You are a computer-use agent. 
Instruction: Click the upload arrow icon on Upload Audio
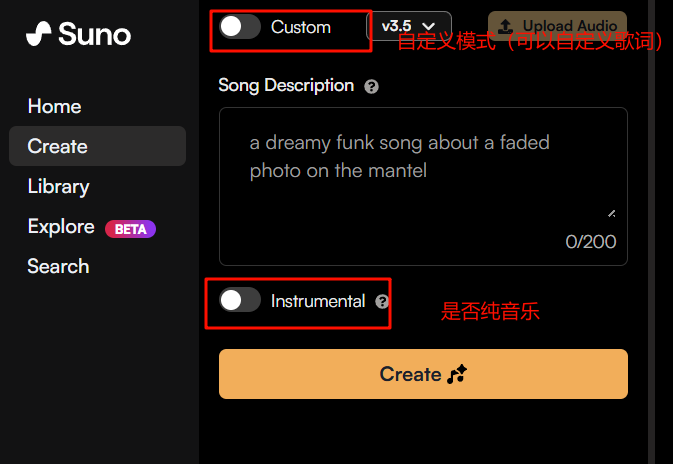click(505, 26)
